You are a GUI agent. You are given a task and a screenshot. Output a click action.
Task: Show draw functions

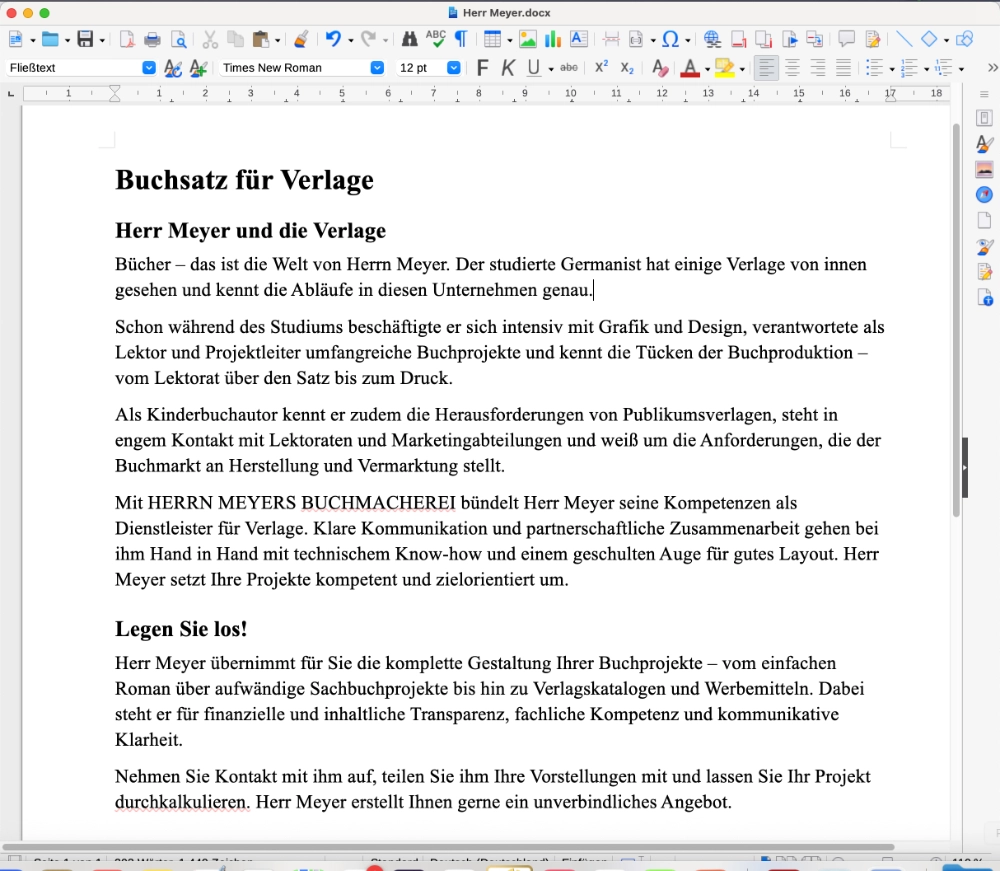click(964, 40)
